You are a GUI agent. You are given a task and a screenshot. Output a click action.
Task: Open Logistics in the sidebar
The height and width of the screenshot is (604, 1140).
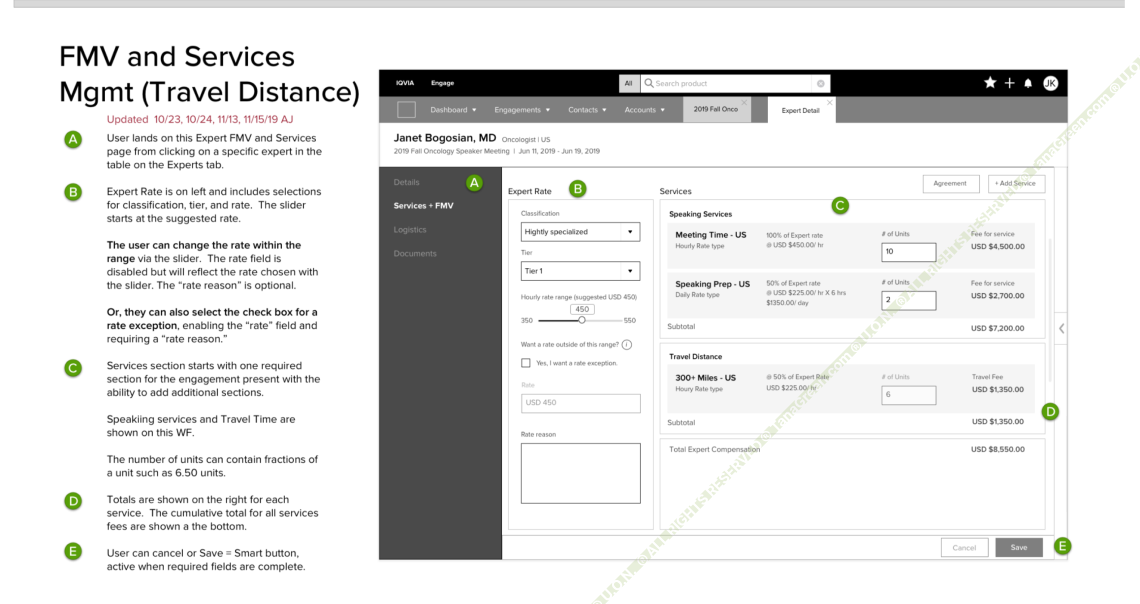[x=410, y=230]
